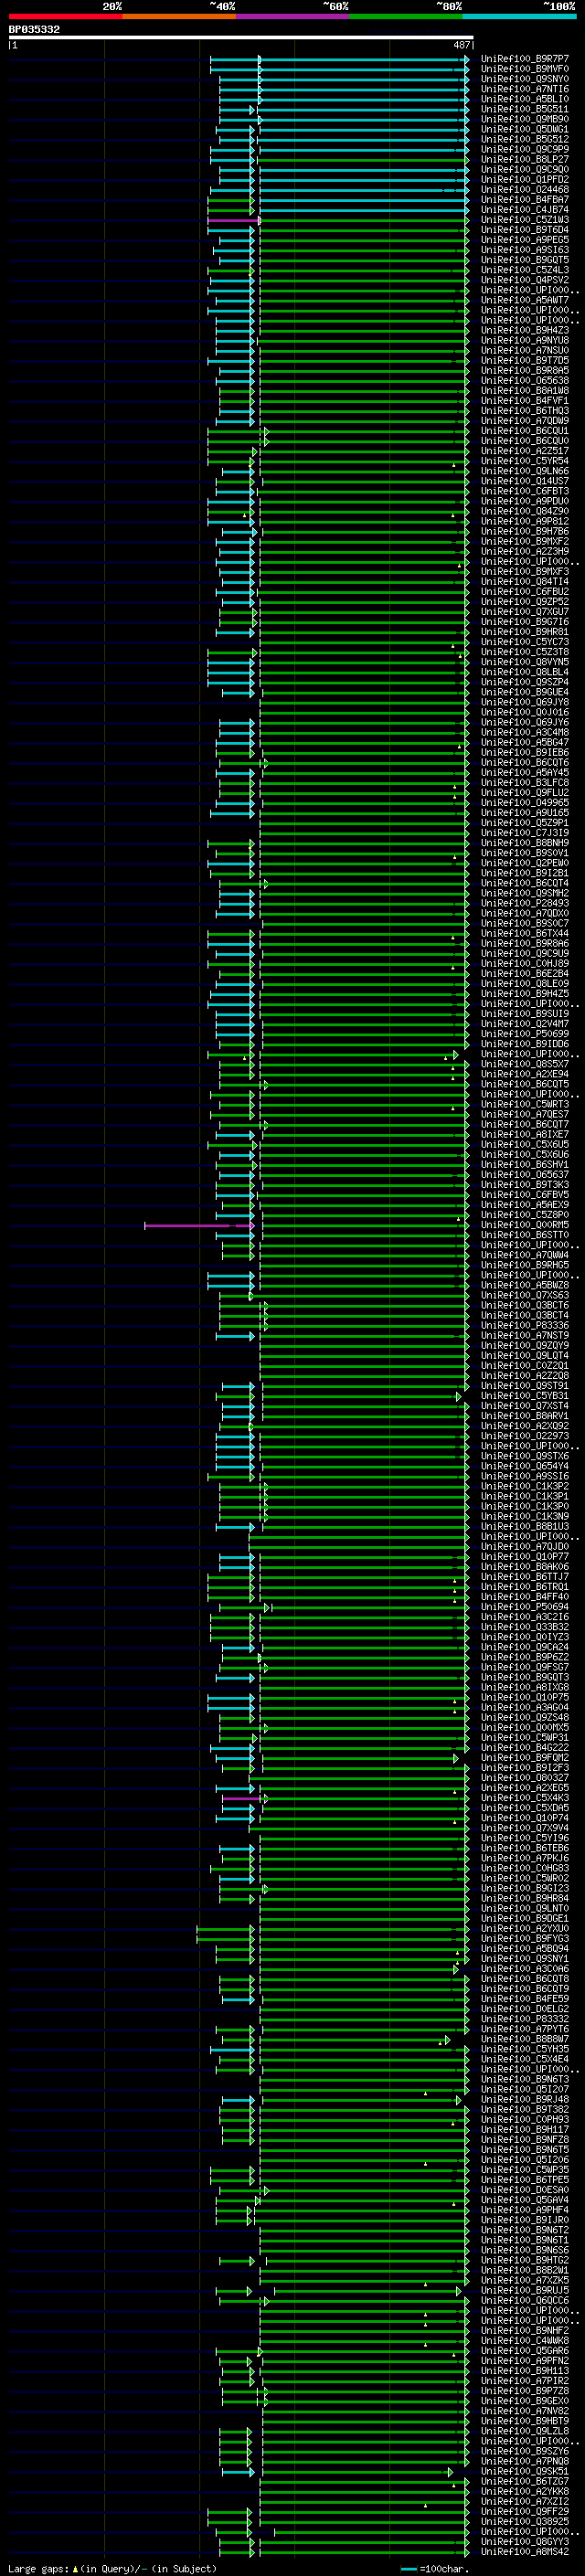Open UniRef100_C5Z4L3 entry
585x2576 pixels.
(525, 270)
